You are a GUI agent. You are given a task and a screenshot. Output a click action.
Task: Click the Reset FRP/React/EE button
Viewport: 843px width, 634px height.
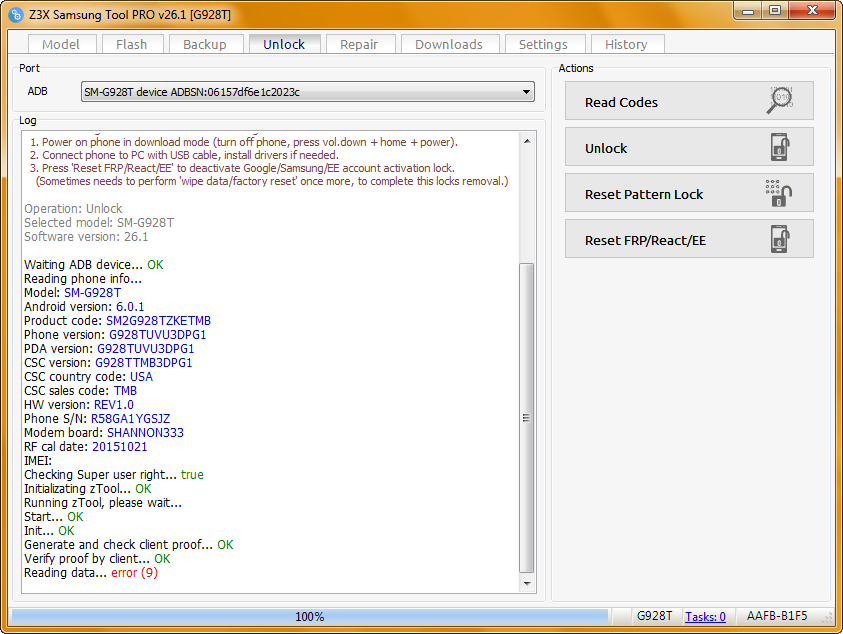click(x=689, y=239)
